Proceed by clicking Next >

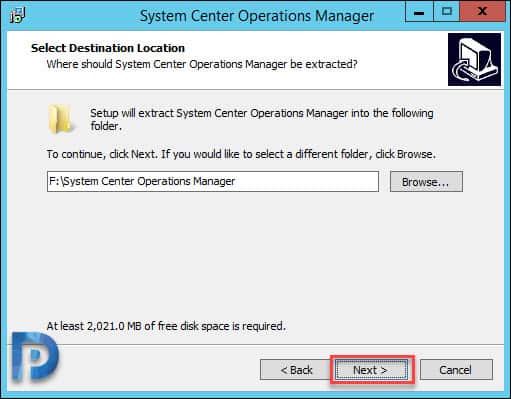[372, 370]
